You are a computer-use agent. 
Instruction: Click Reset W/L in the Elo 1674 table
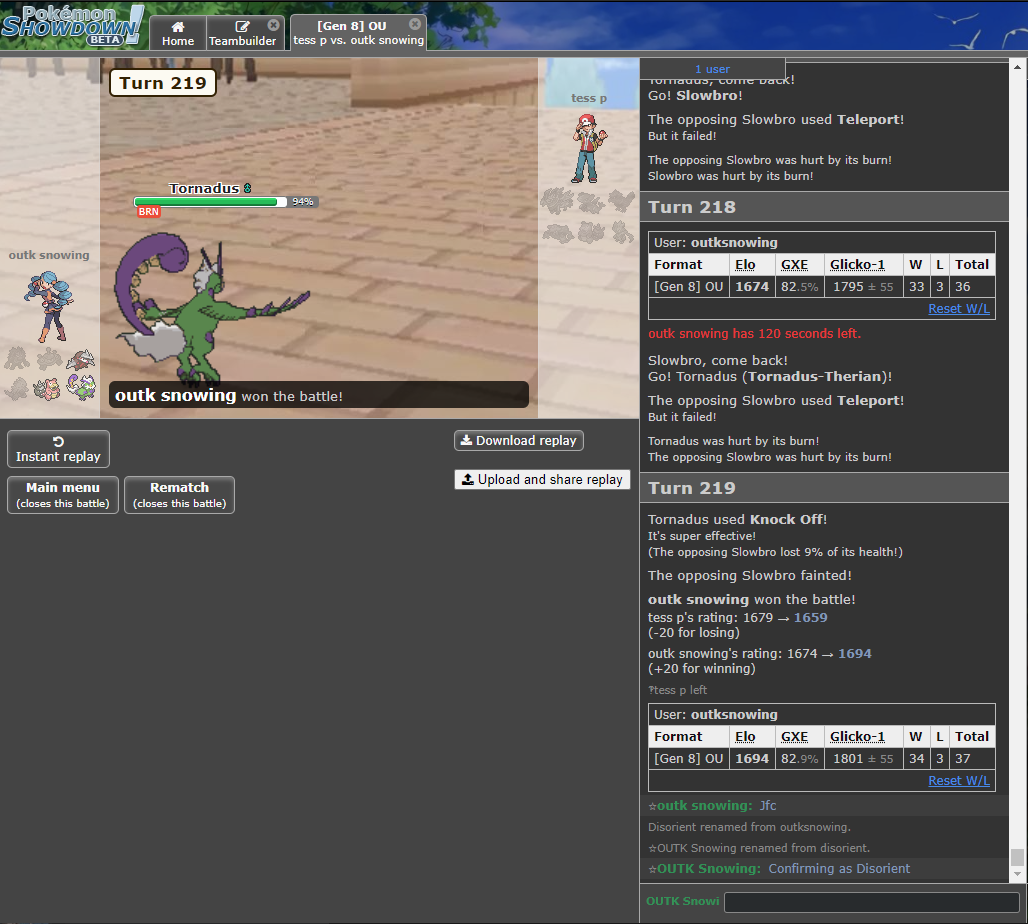click(959, 309)
